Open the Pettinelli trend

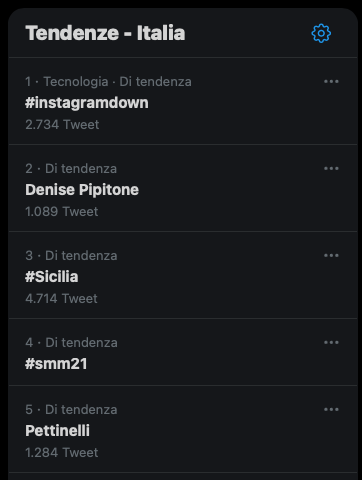coord(57,430)
